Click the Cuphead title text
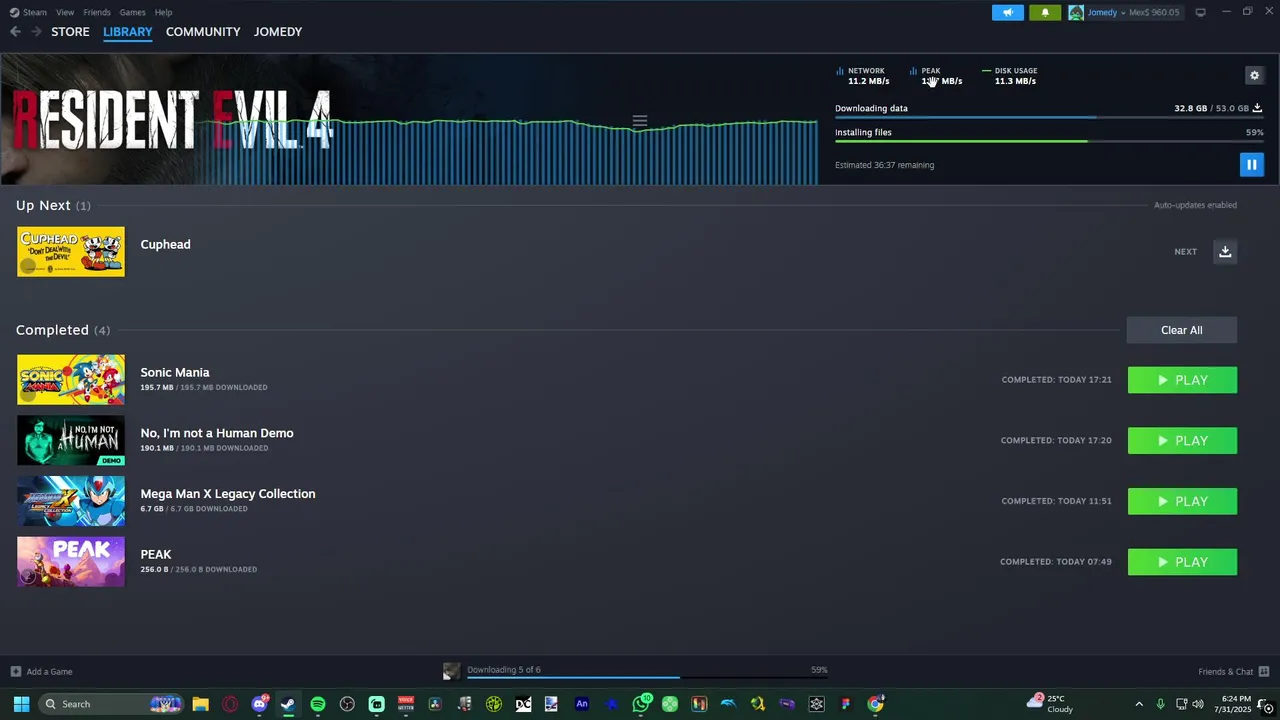 [165, 244]
